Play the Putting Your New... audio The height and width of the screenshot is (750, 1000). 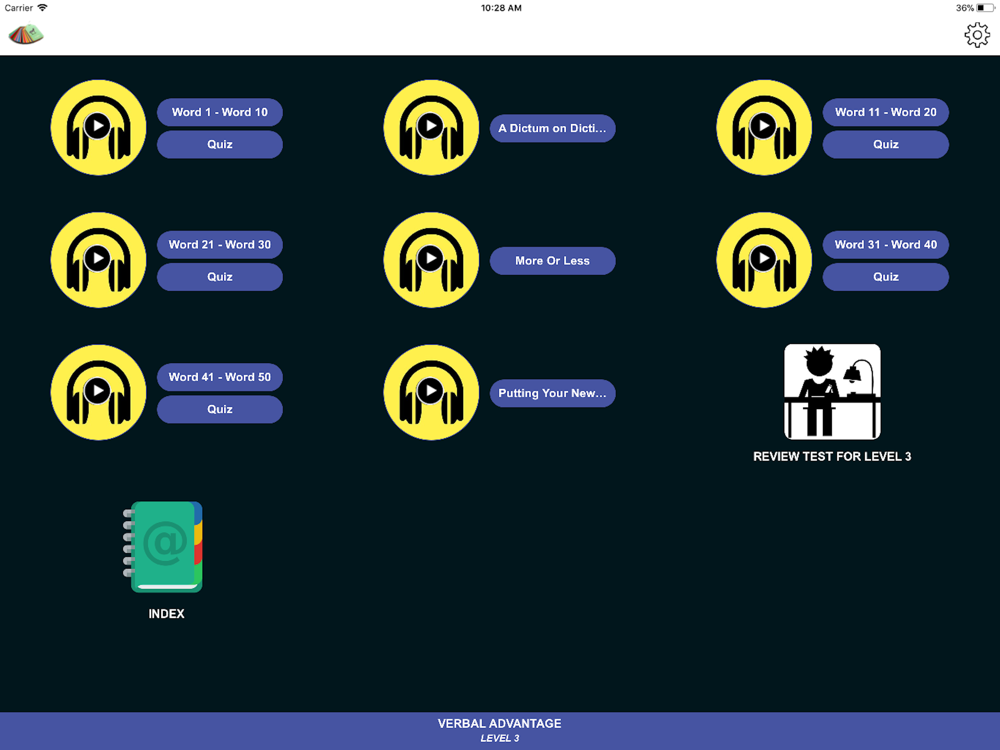[x=431, y=393]
